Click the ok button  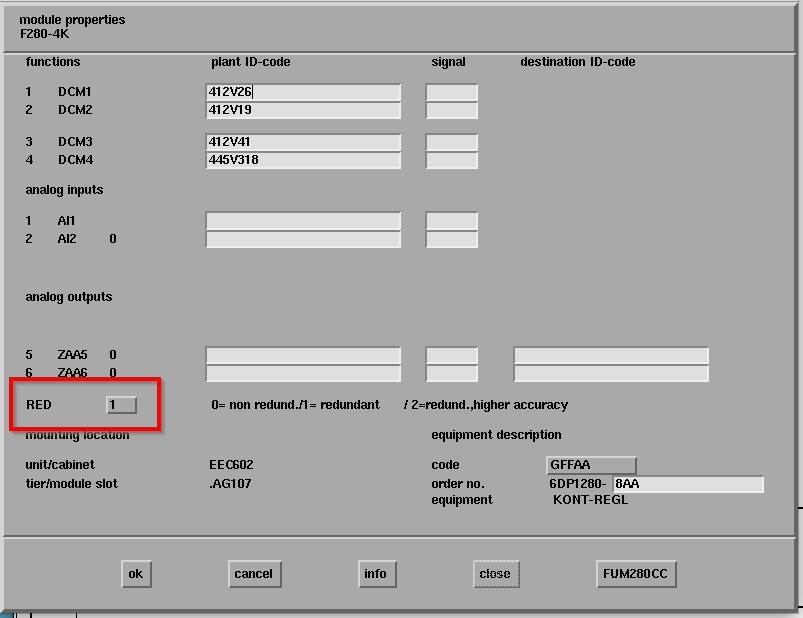[x=135, y=573]
